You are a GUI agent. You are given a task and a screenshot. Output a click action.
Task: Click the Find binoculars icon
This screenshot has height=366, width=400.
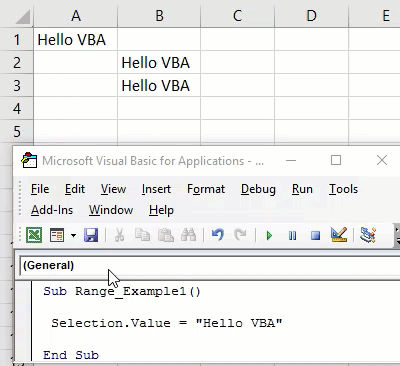coord(189,235)
